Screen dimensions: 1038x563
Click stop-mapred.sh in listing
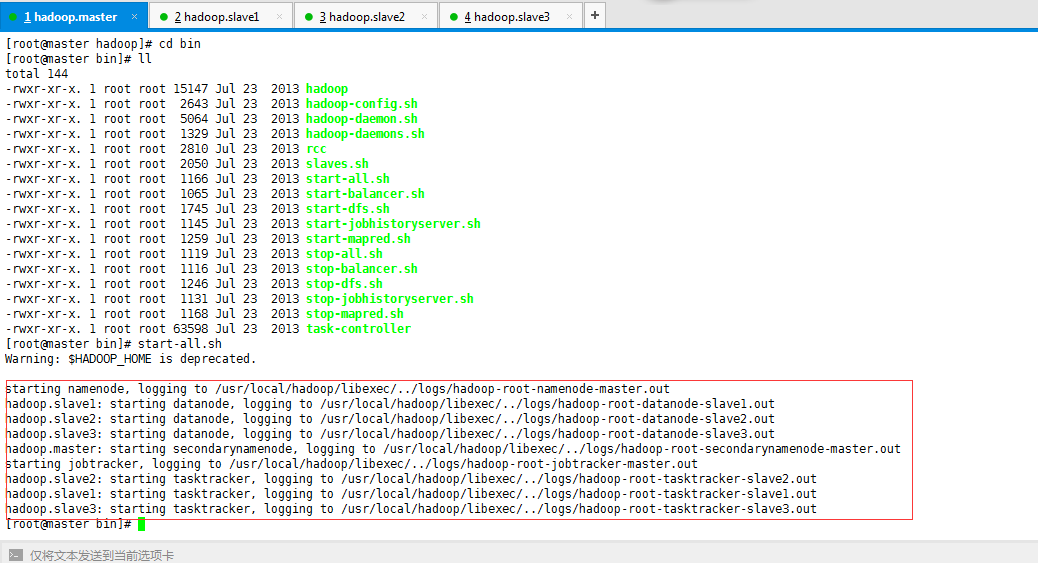point(355,314)
